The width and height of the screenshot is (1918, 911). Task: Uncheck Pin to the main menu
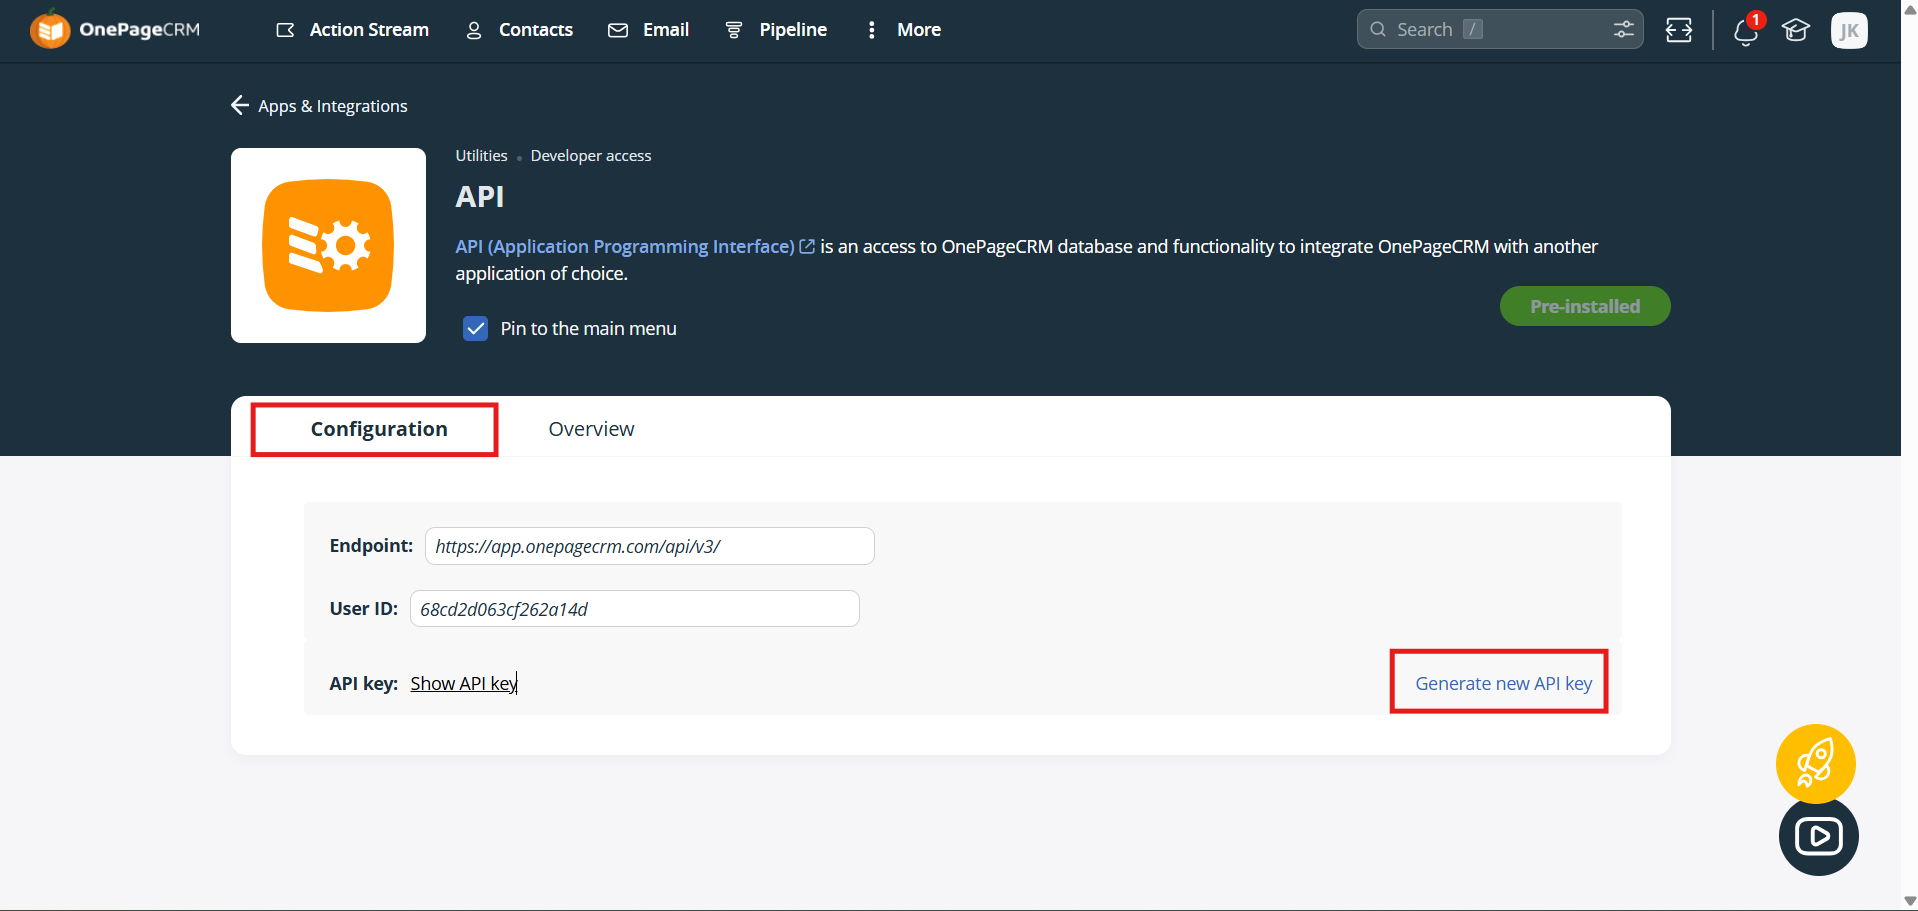[476, 328]
